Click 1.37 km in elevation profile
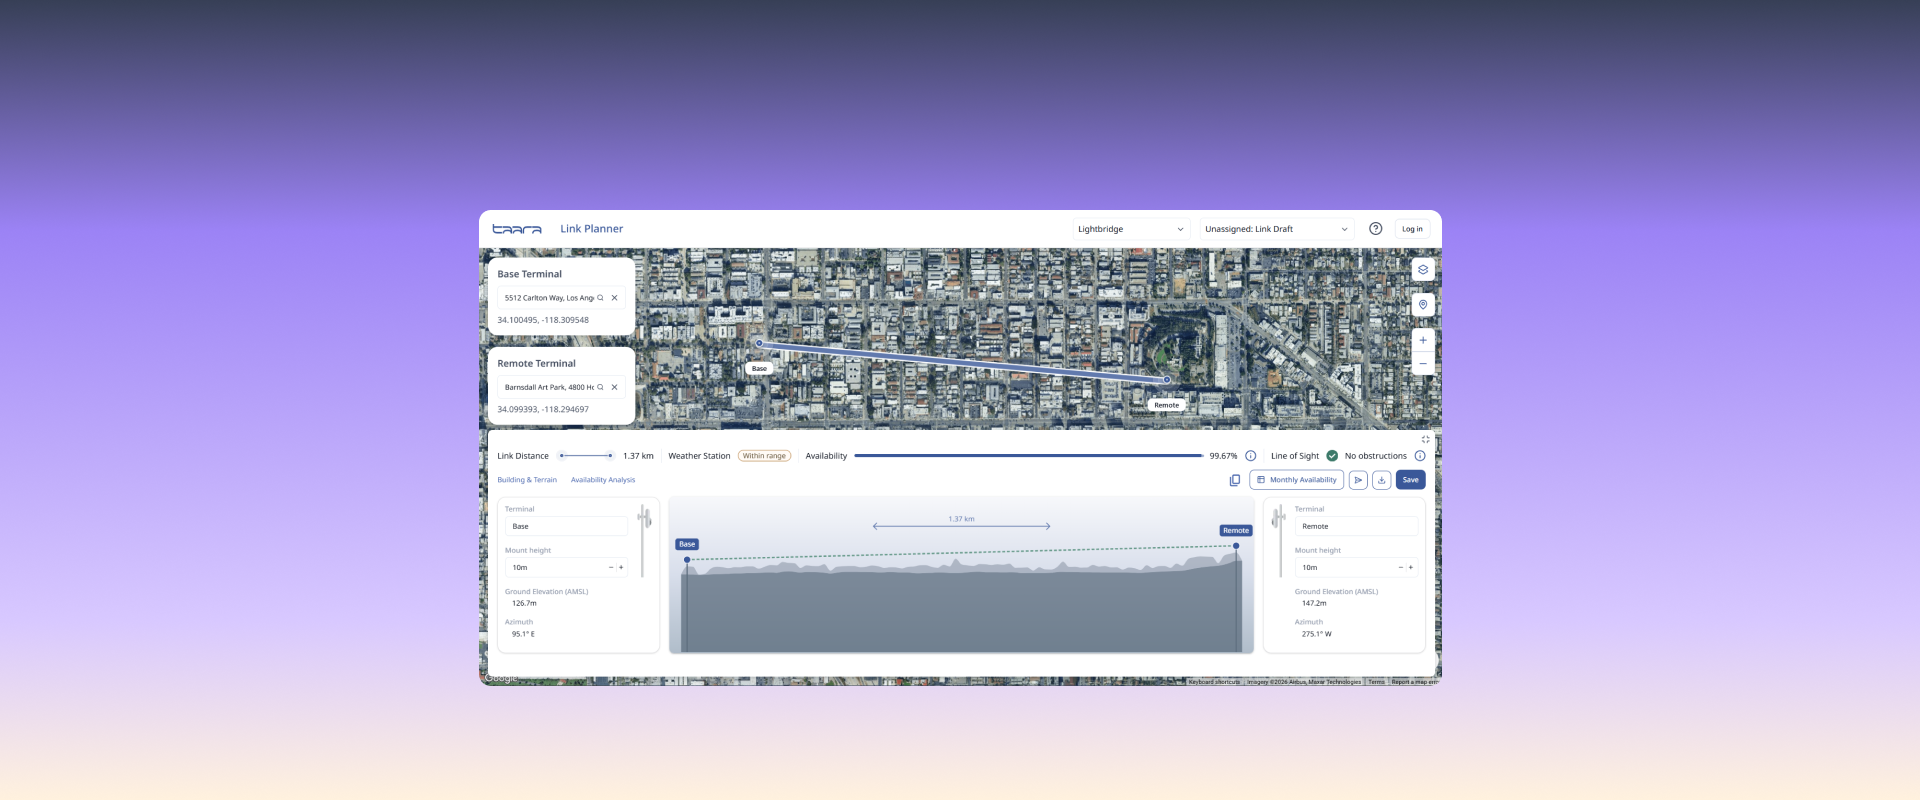 tap(961, 519)
